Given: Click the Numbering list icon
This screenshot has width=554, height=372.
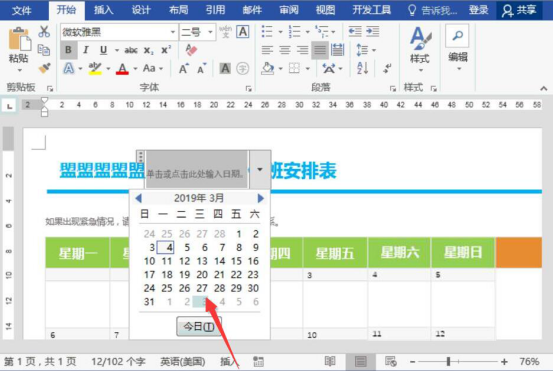Looking at the screenshot, I should (295, 32).
